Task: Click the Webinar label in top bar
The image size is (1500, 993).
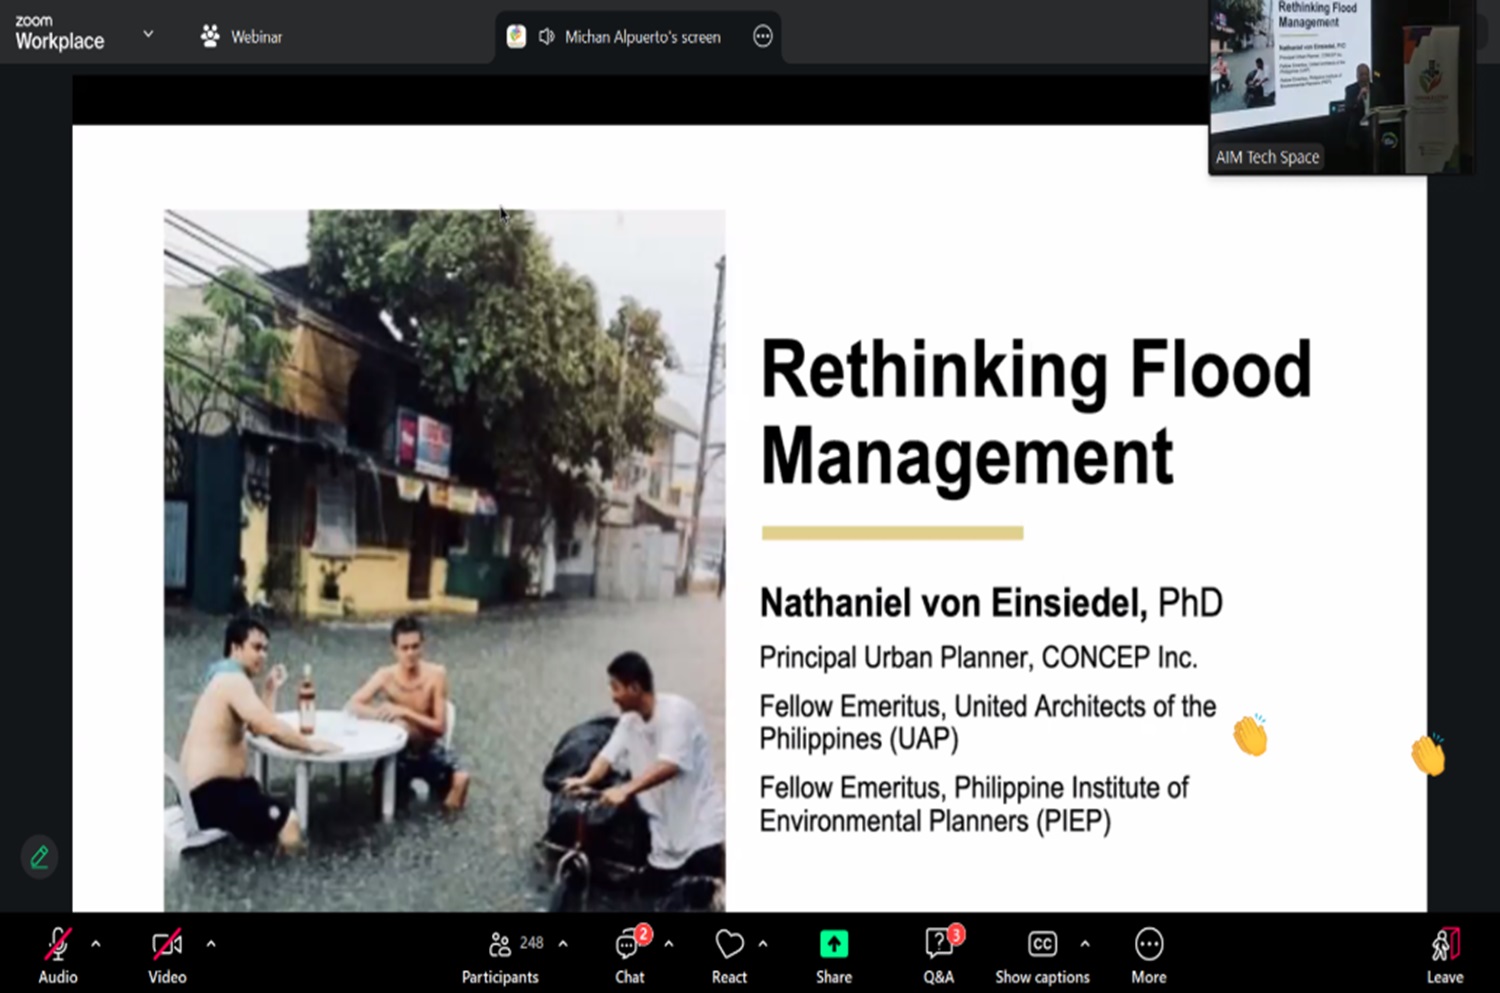Action: [256, 37]
